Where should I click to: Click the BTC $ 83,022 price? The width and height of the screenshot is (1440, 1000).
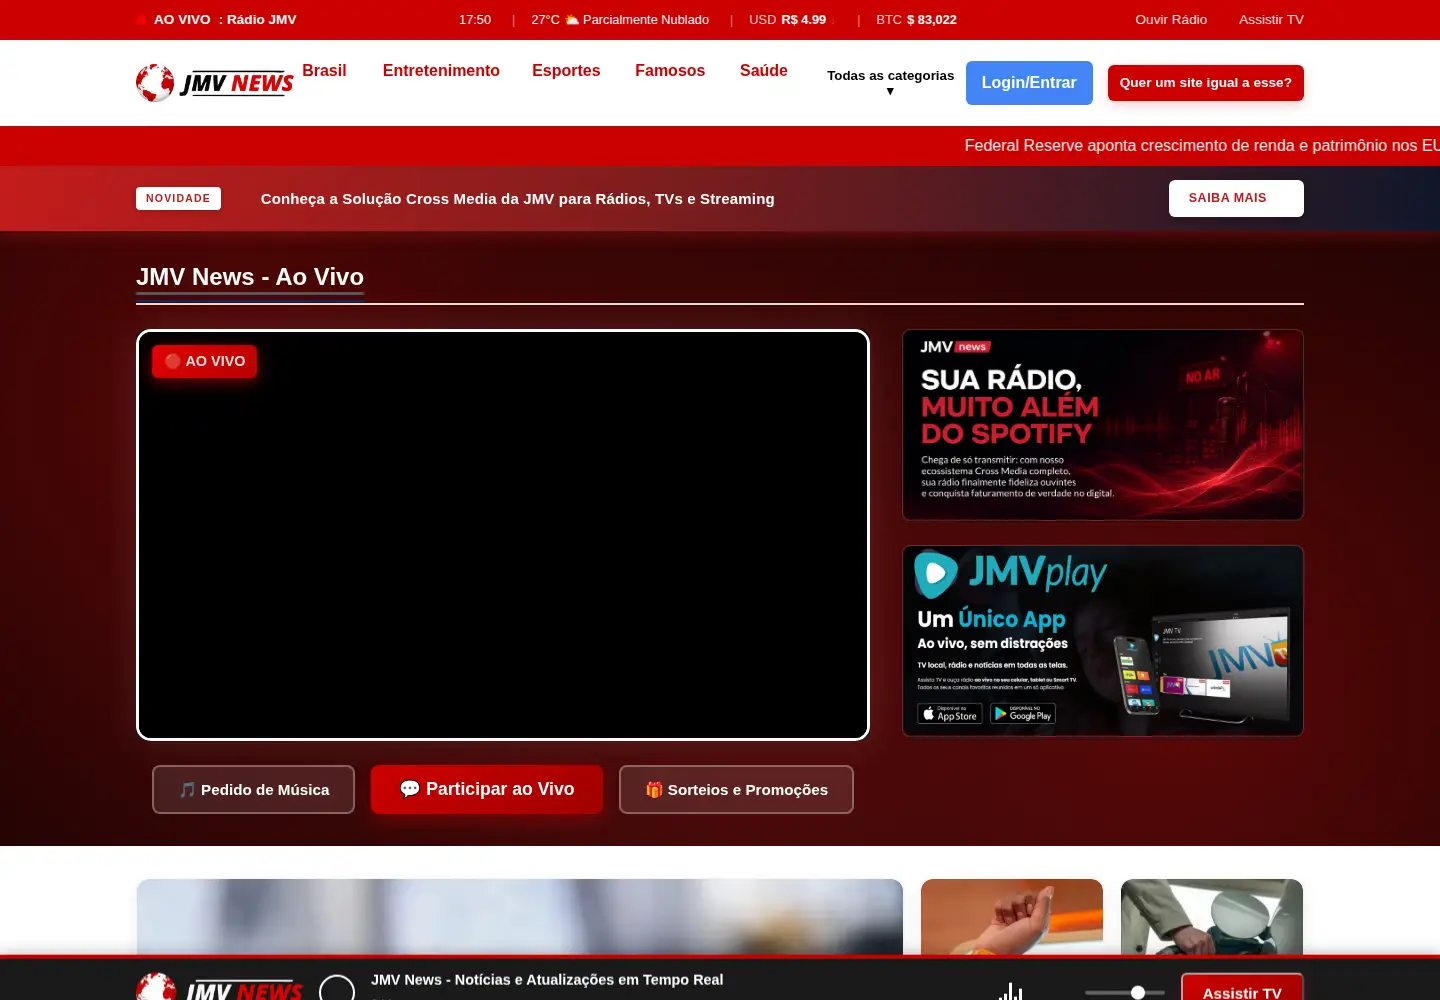pyautogui.click(x=916, y=20)
